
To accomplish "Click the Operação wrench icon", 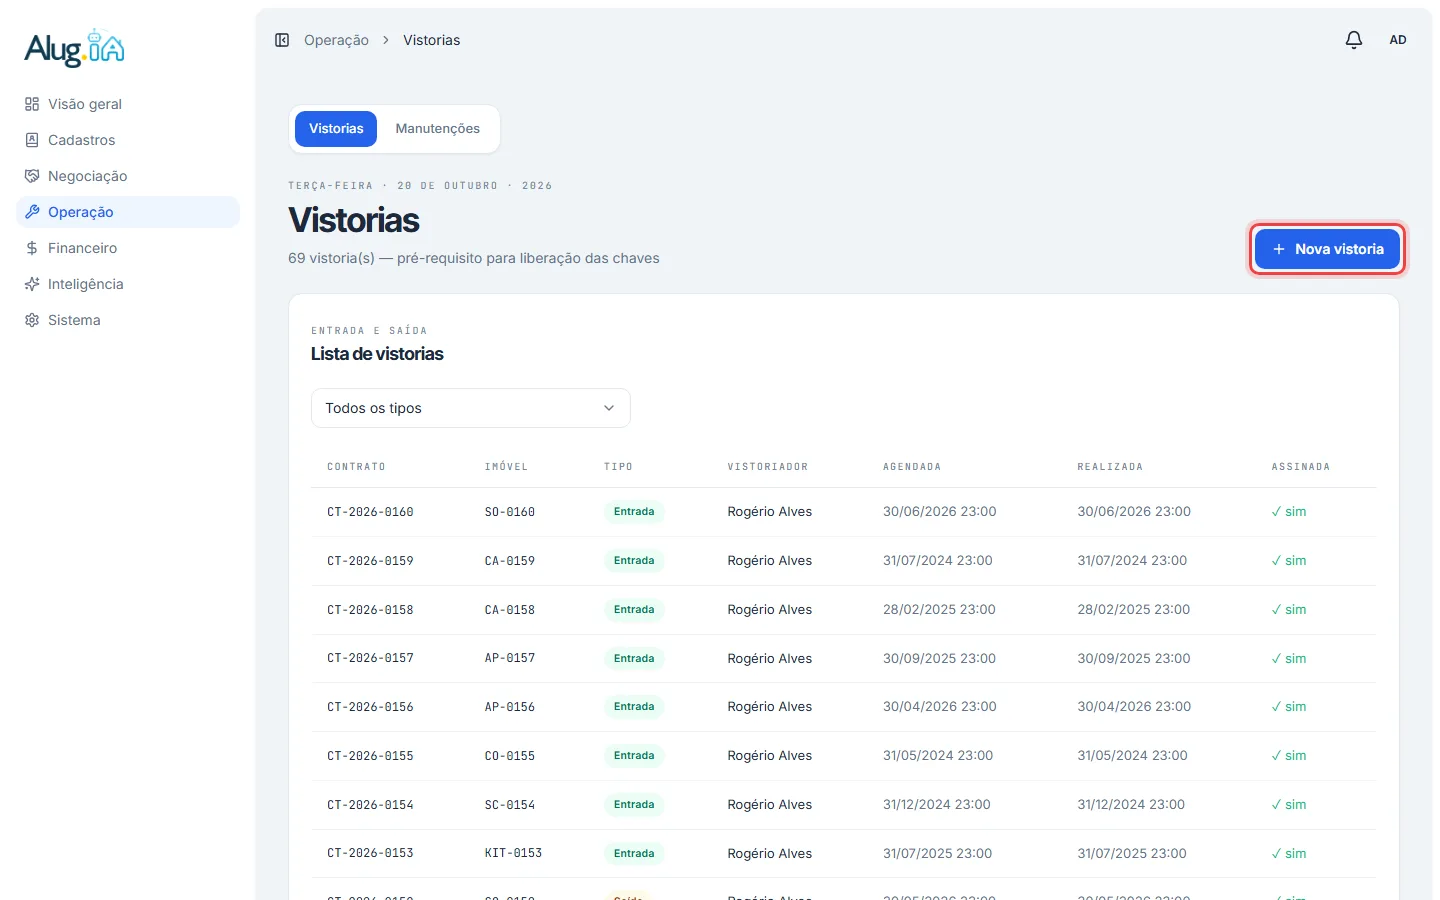I will [x=32, y=212].
